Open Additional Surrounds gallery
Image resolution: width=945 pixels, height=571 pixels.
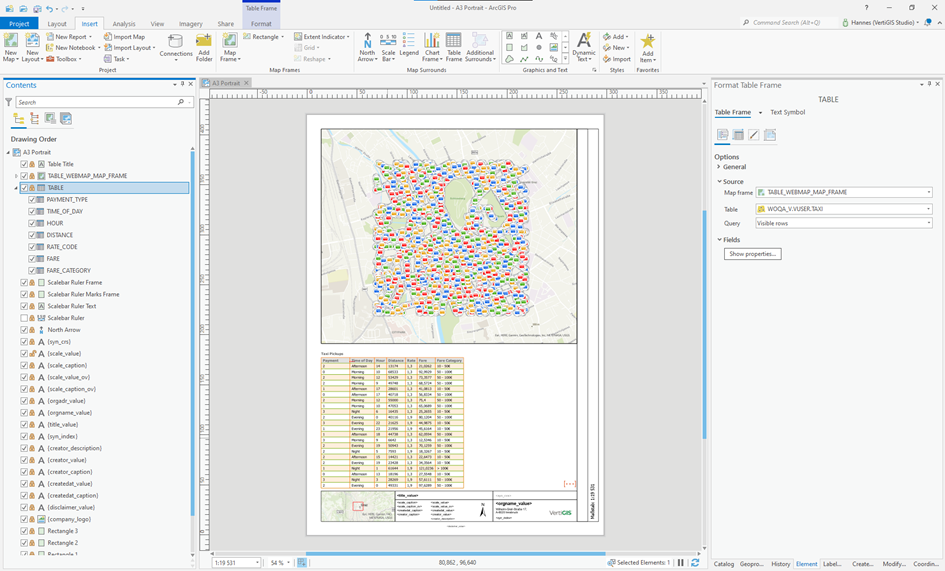pos(480,47)
